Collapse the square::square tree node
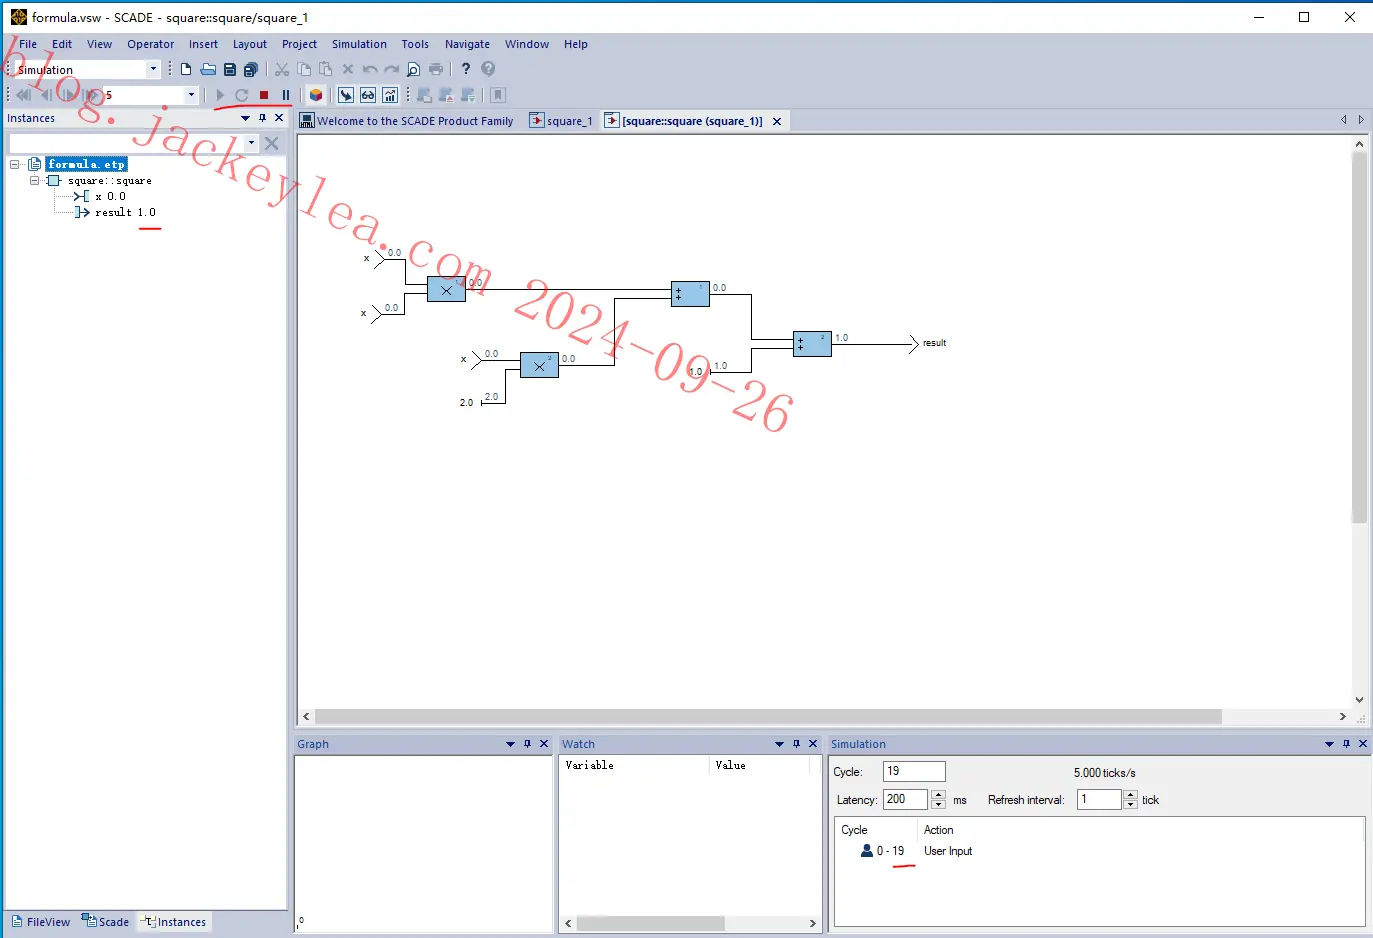Screen dimensions: 1373x938 pyautogui.click(x=35, y=181)
